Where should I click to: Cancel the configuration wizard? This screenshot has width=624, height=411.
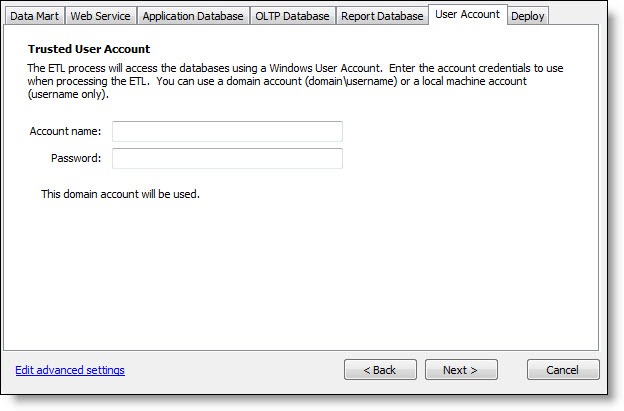(x=563, y=370)
